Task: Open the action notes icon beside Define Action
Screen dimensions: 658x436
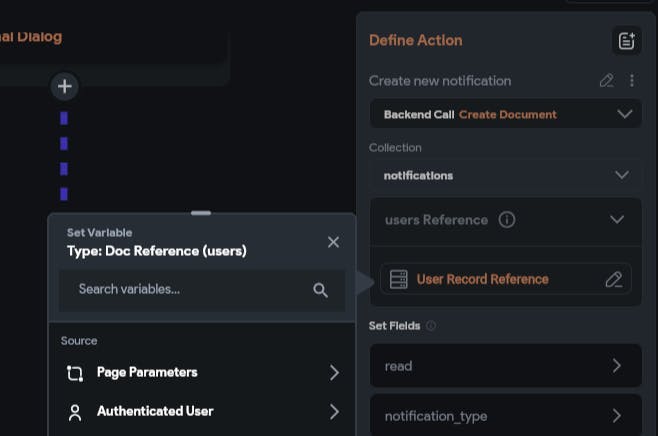Action: [626, 41]
